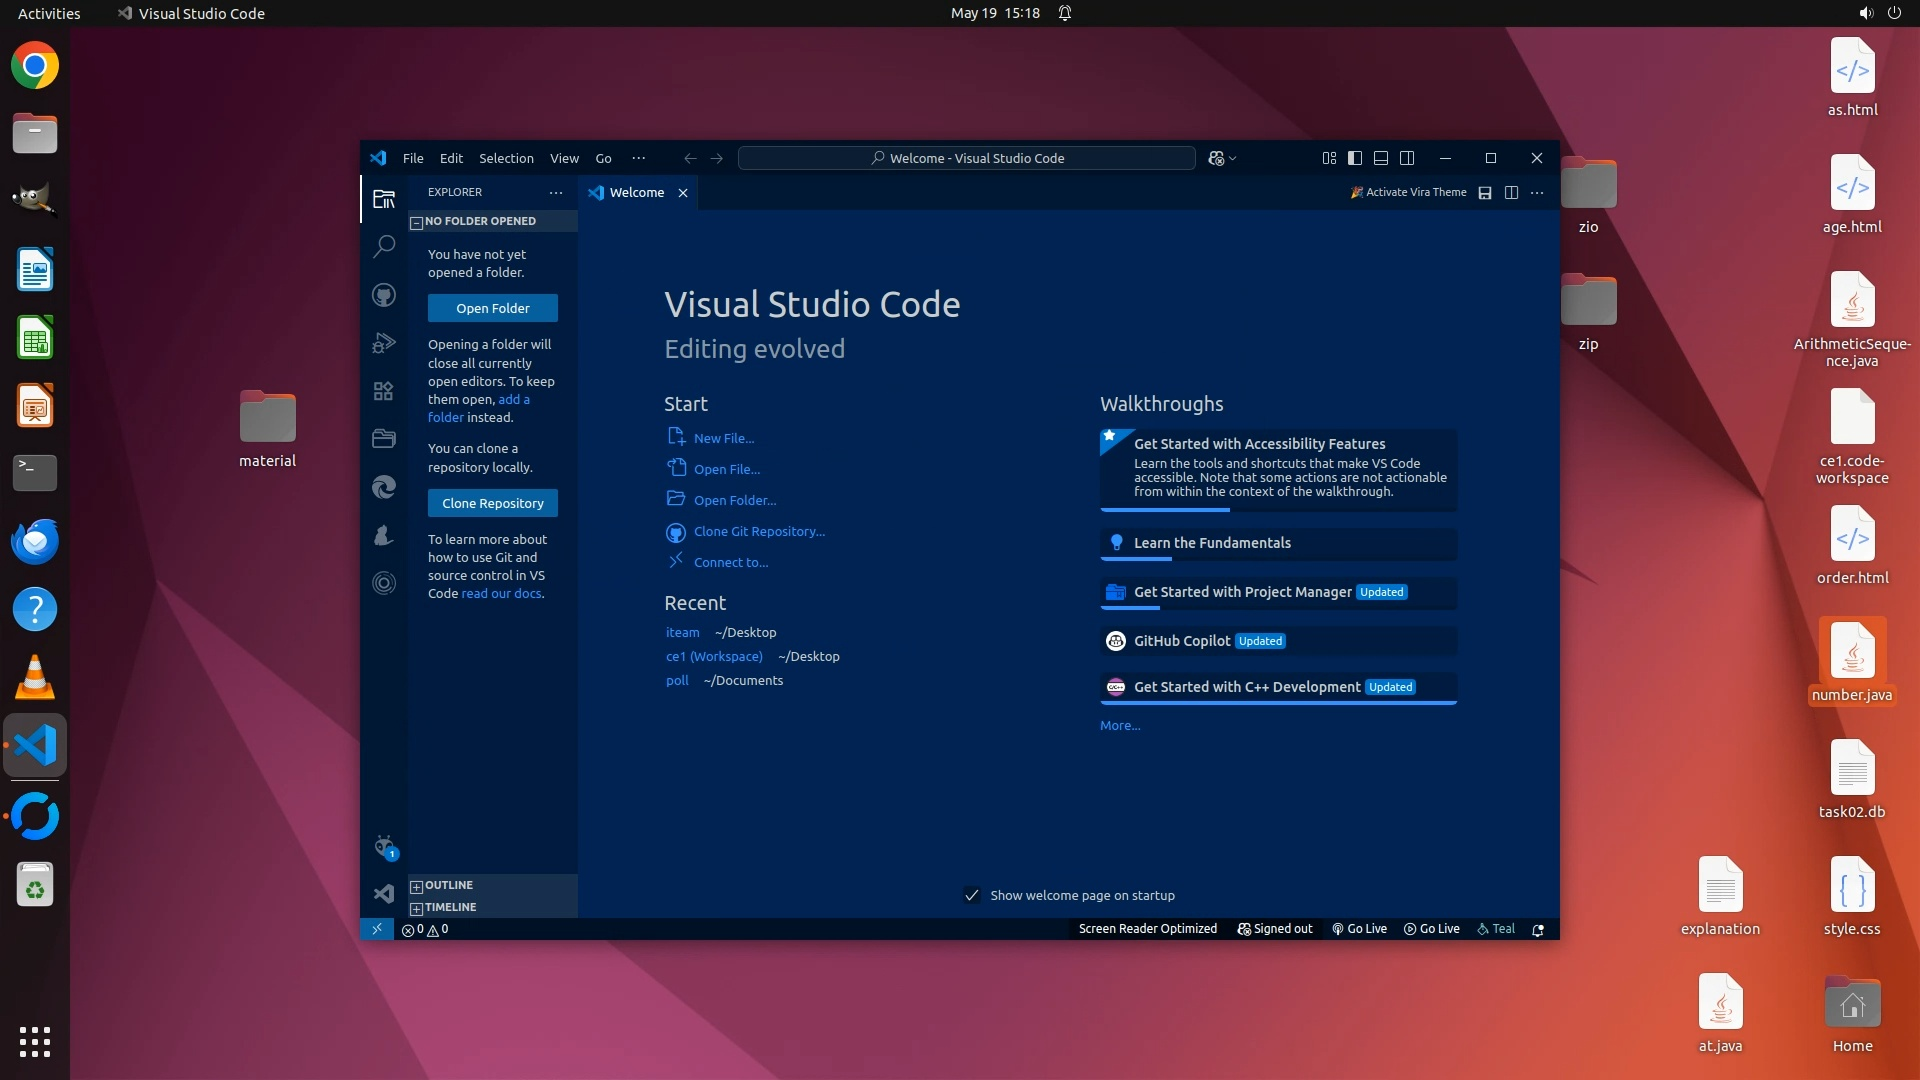This screenshot has height=1080, width=1920.
Task: Open the Selection menu
Action: [x=506, y=158]
